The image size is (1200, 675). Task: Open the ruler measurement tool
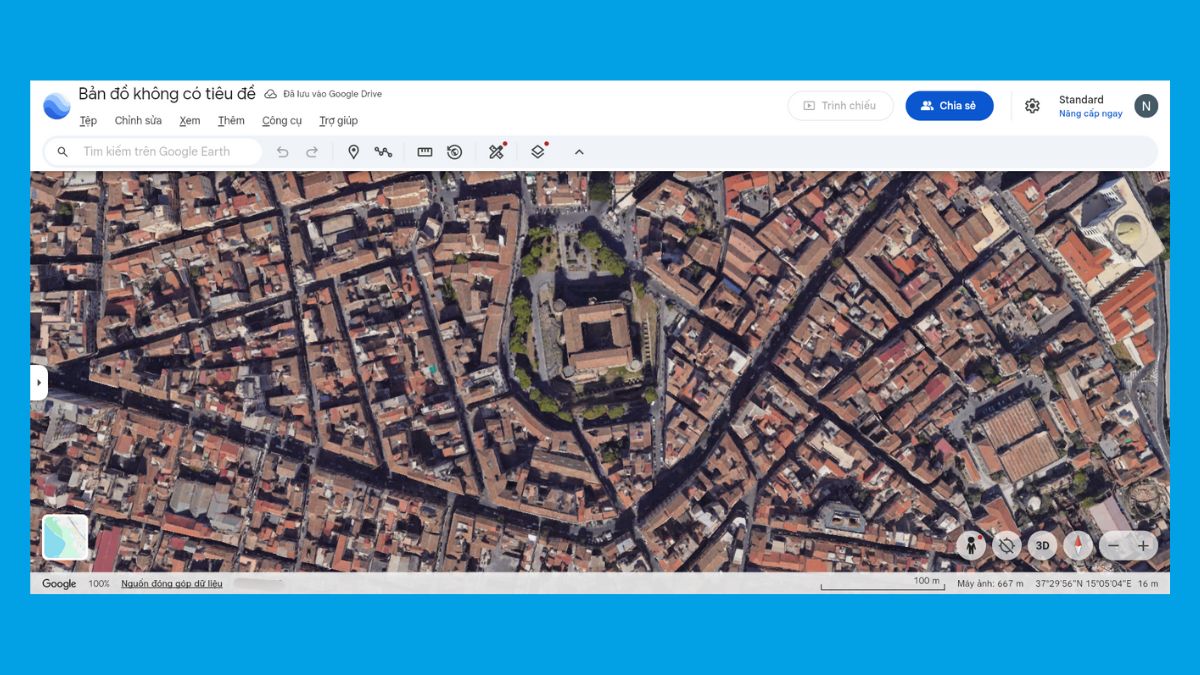pos(425,152)
